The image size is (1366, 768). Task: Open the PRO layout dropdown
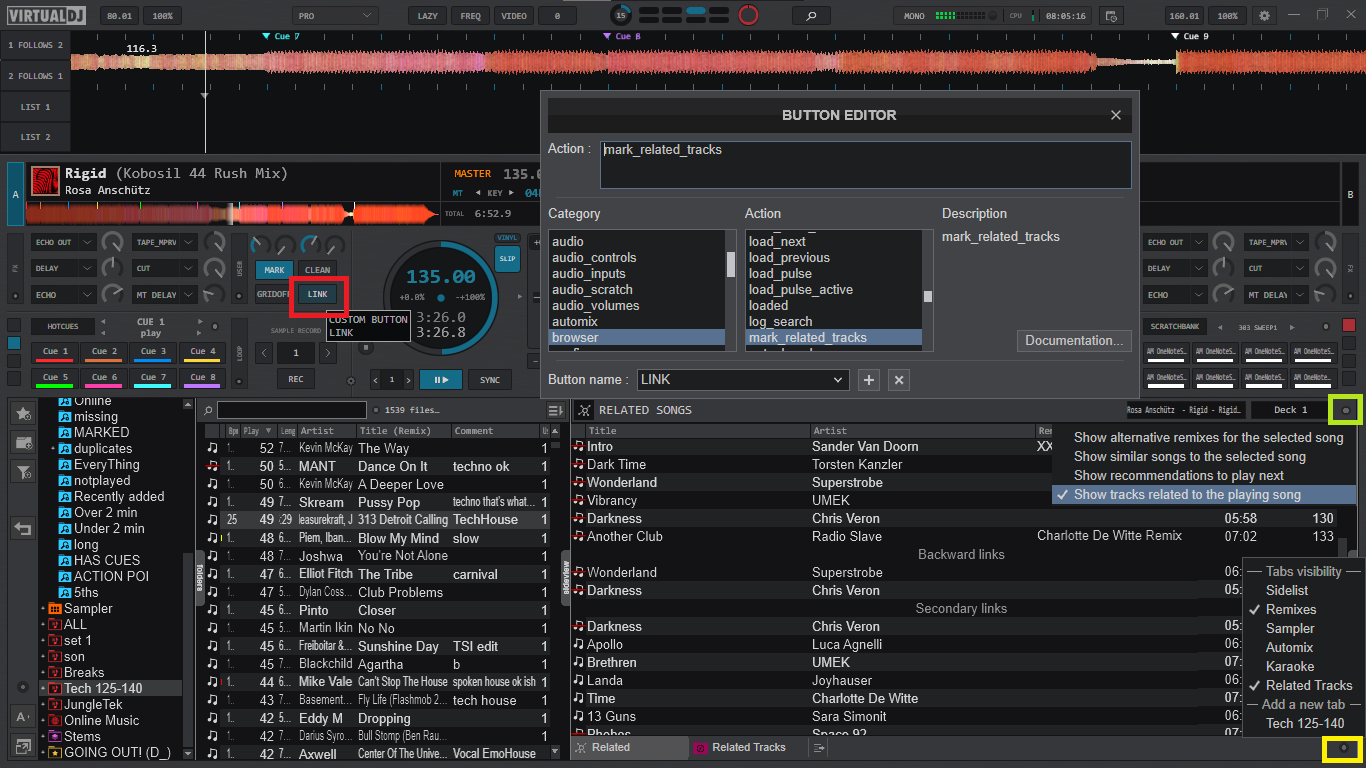coord(335,16)
